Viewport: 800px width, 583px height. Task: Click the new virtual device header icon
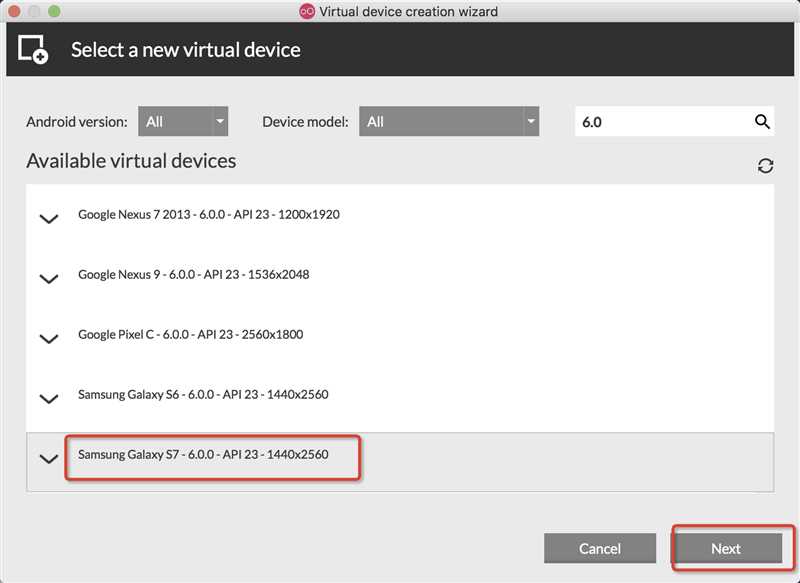point(33,49)
